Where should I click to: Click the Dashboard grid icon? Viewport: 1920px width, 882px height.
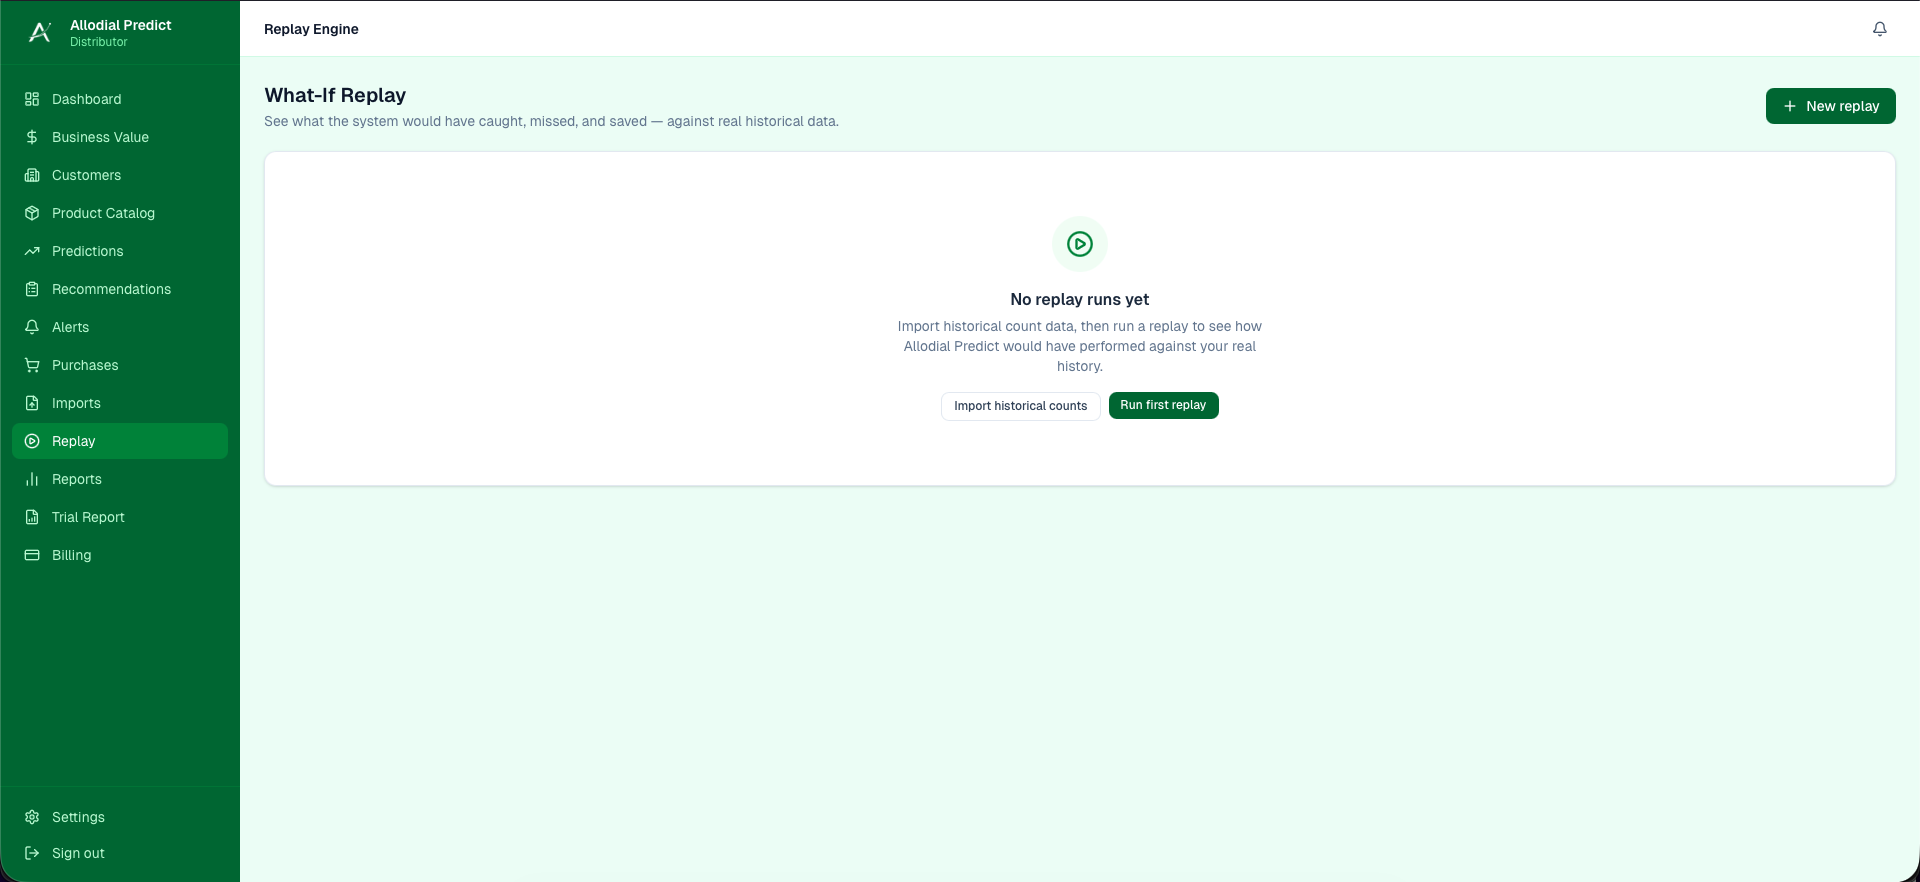32,99
